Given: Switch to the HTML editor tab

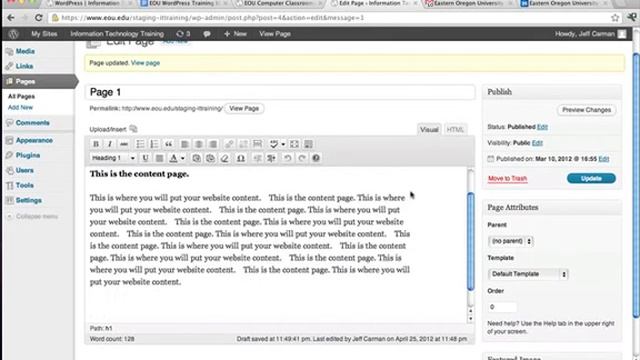Looking at the screenshot, I should pos(455,129).
